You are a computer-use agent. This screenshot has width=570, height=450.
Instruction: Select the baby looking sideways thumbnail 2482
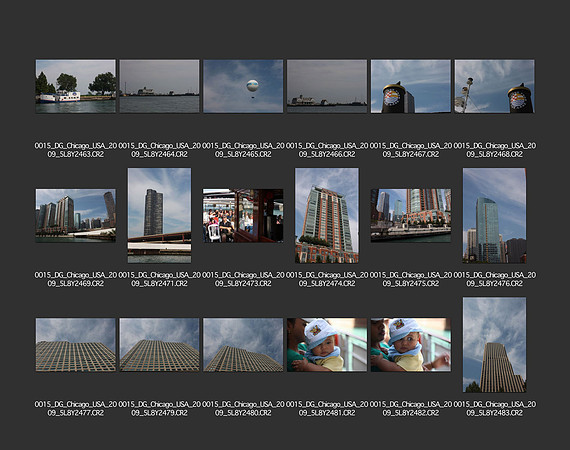411,345
